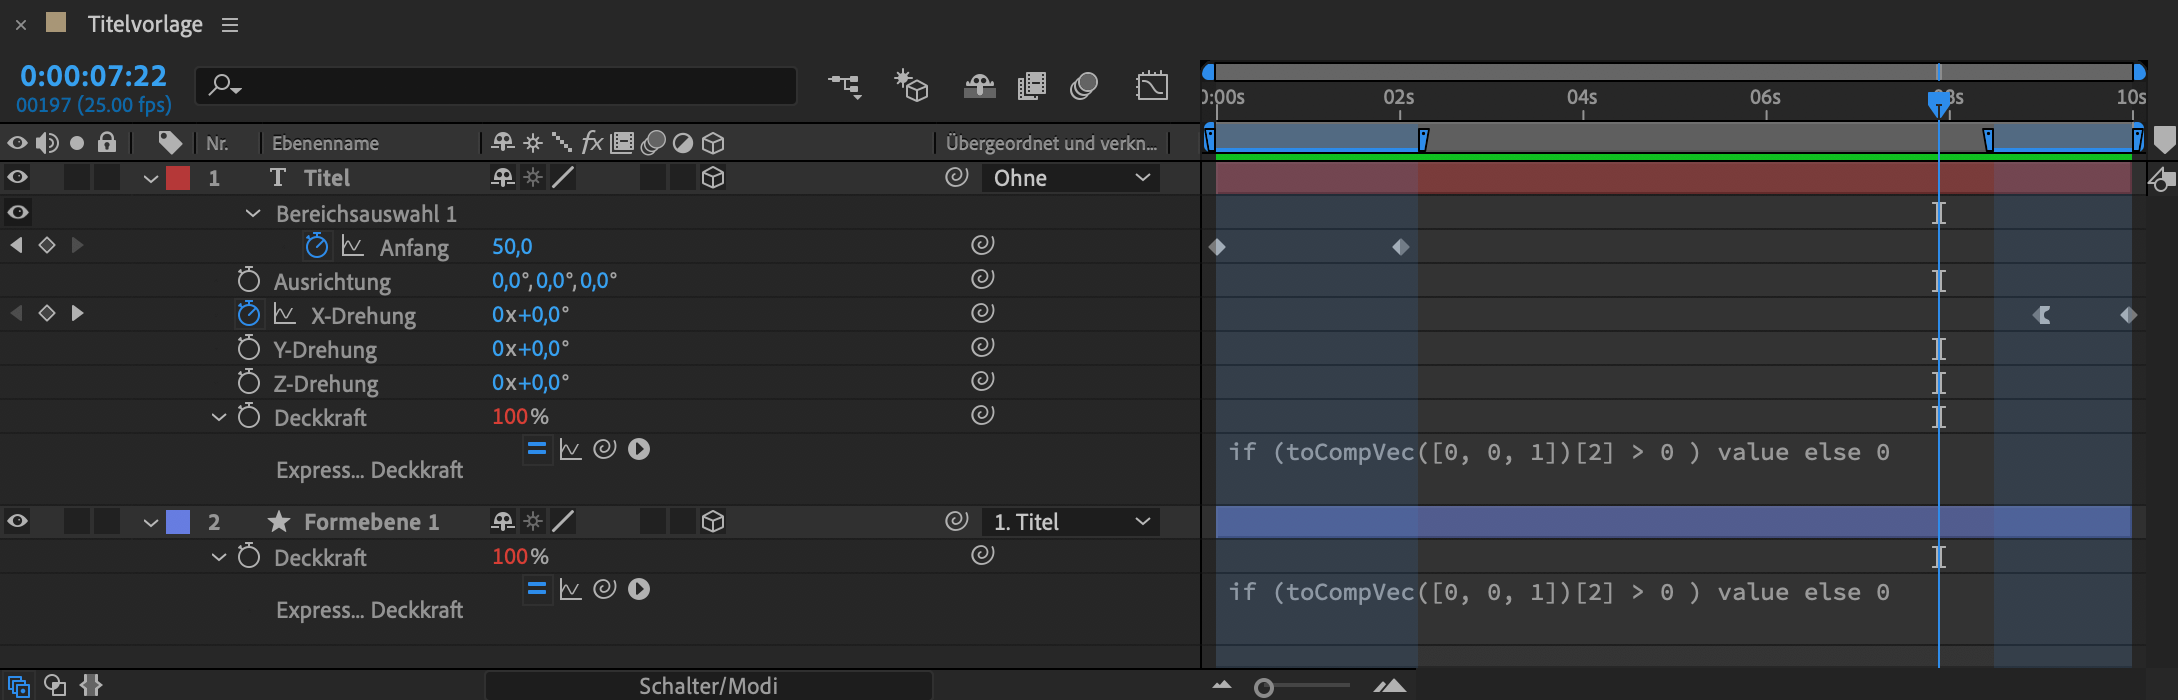The height and width of the screenshot is (700, 2178).
Task: Toggle Ausrichtung stopwatch
Action: point(248,280)
